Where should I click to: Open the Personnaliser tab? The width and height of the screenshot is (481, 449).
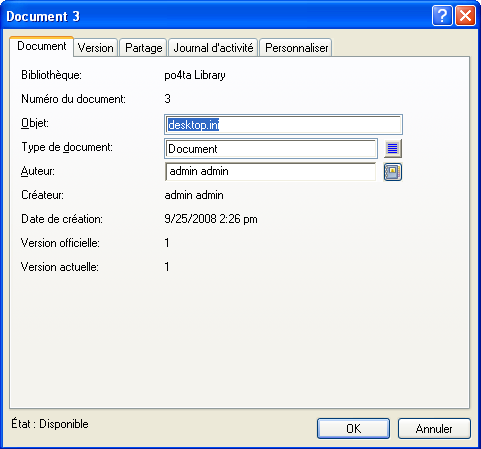[x=296, y=48]
